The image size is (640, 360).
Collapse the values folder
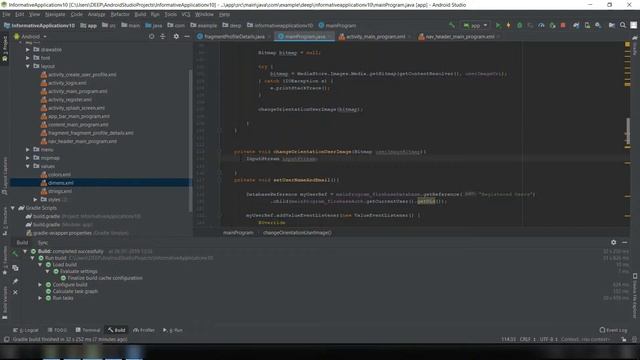(x=28, y=166)
